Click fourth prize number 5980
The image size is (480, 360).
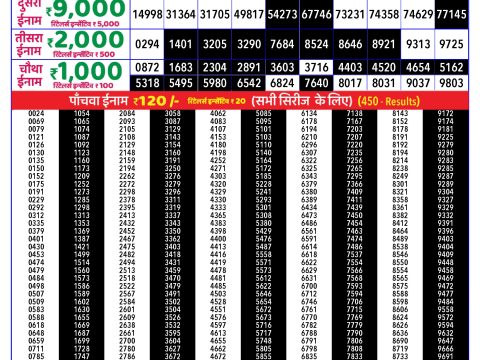[215, 83]
